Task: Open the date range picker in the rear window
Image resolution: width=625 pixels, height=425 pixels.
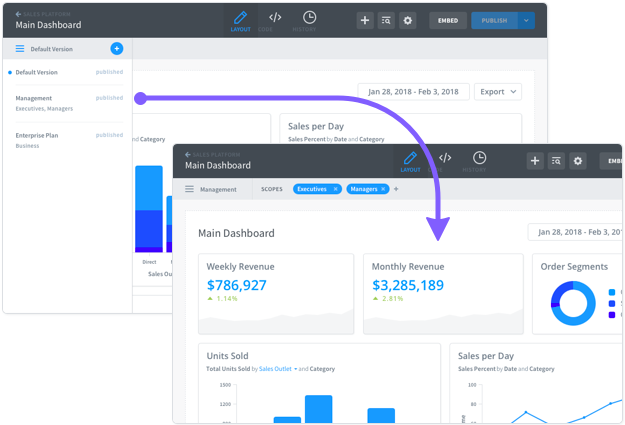Action: tap(413, 92)
